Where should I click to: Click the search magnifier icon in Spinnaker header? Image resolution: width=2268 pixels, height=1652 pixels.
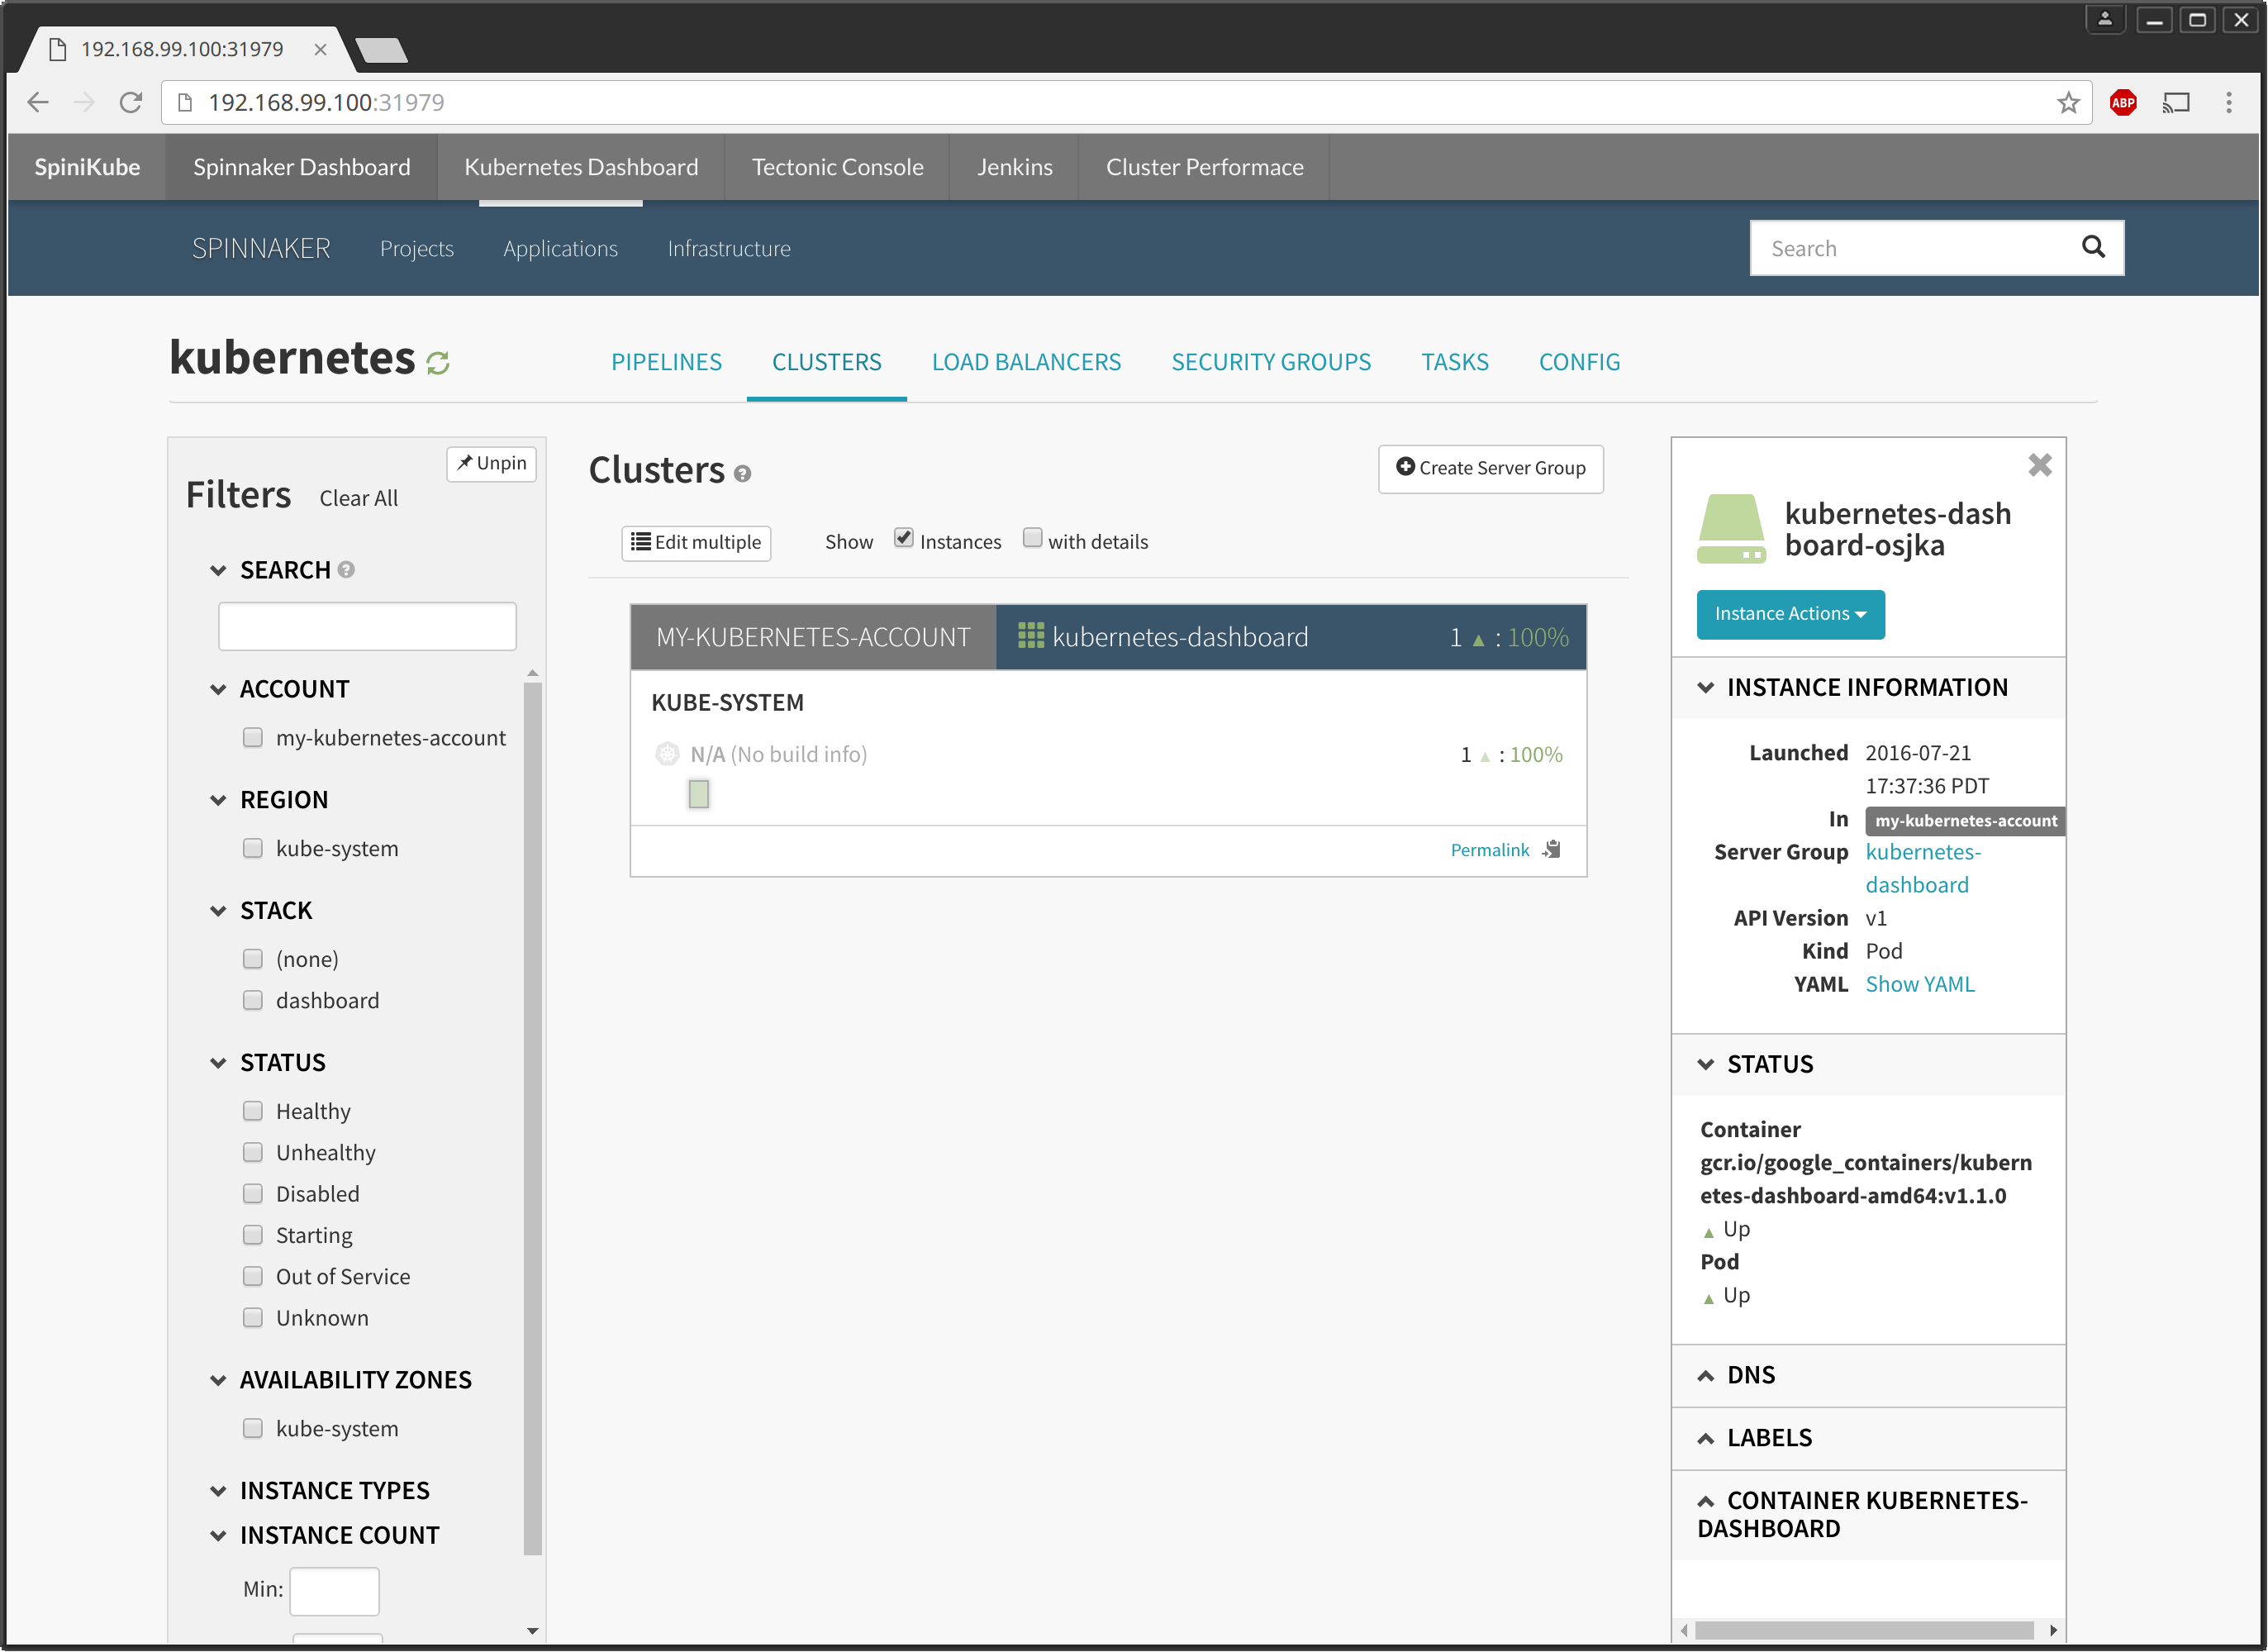[x=2092, y=247]
